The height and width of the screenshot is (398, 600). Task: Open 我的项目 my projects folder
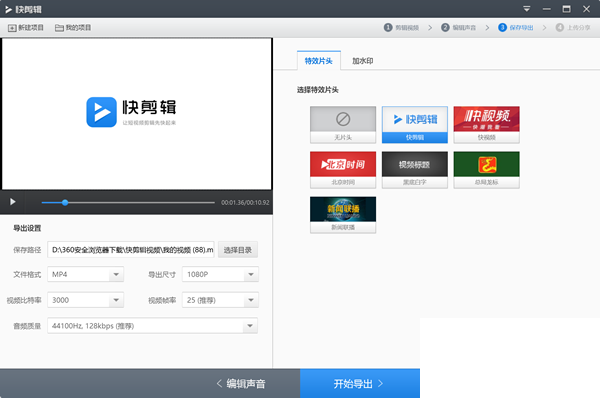click(x=73, y=28)
